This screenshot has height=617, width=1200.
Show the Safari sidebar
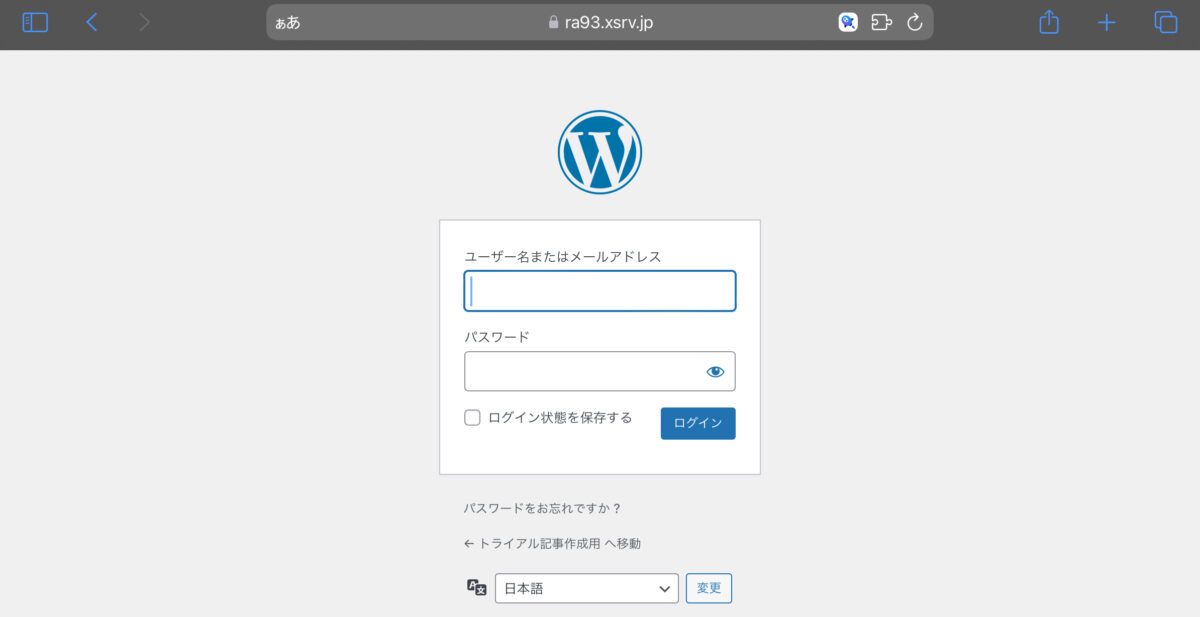point(35,22)
